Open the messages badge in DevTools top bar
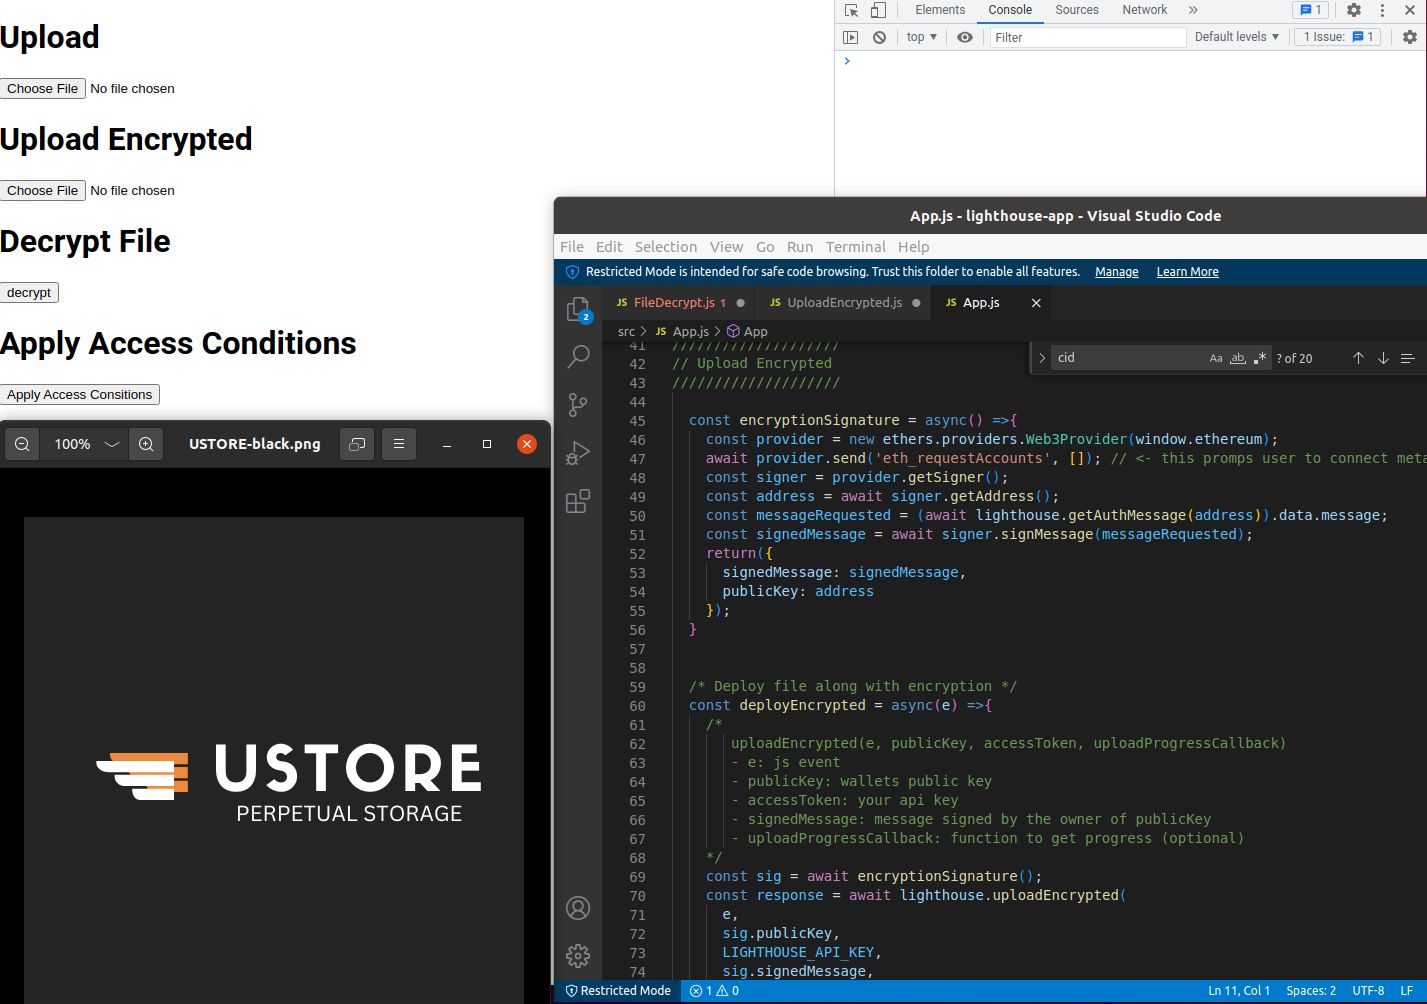This screenshot has height=1004, width=1427. tap(1309, 10)
